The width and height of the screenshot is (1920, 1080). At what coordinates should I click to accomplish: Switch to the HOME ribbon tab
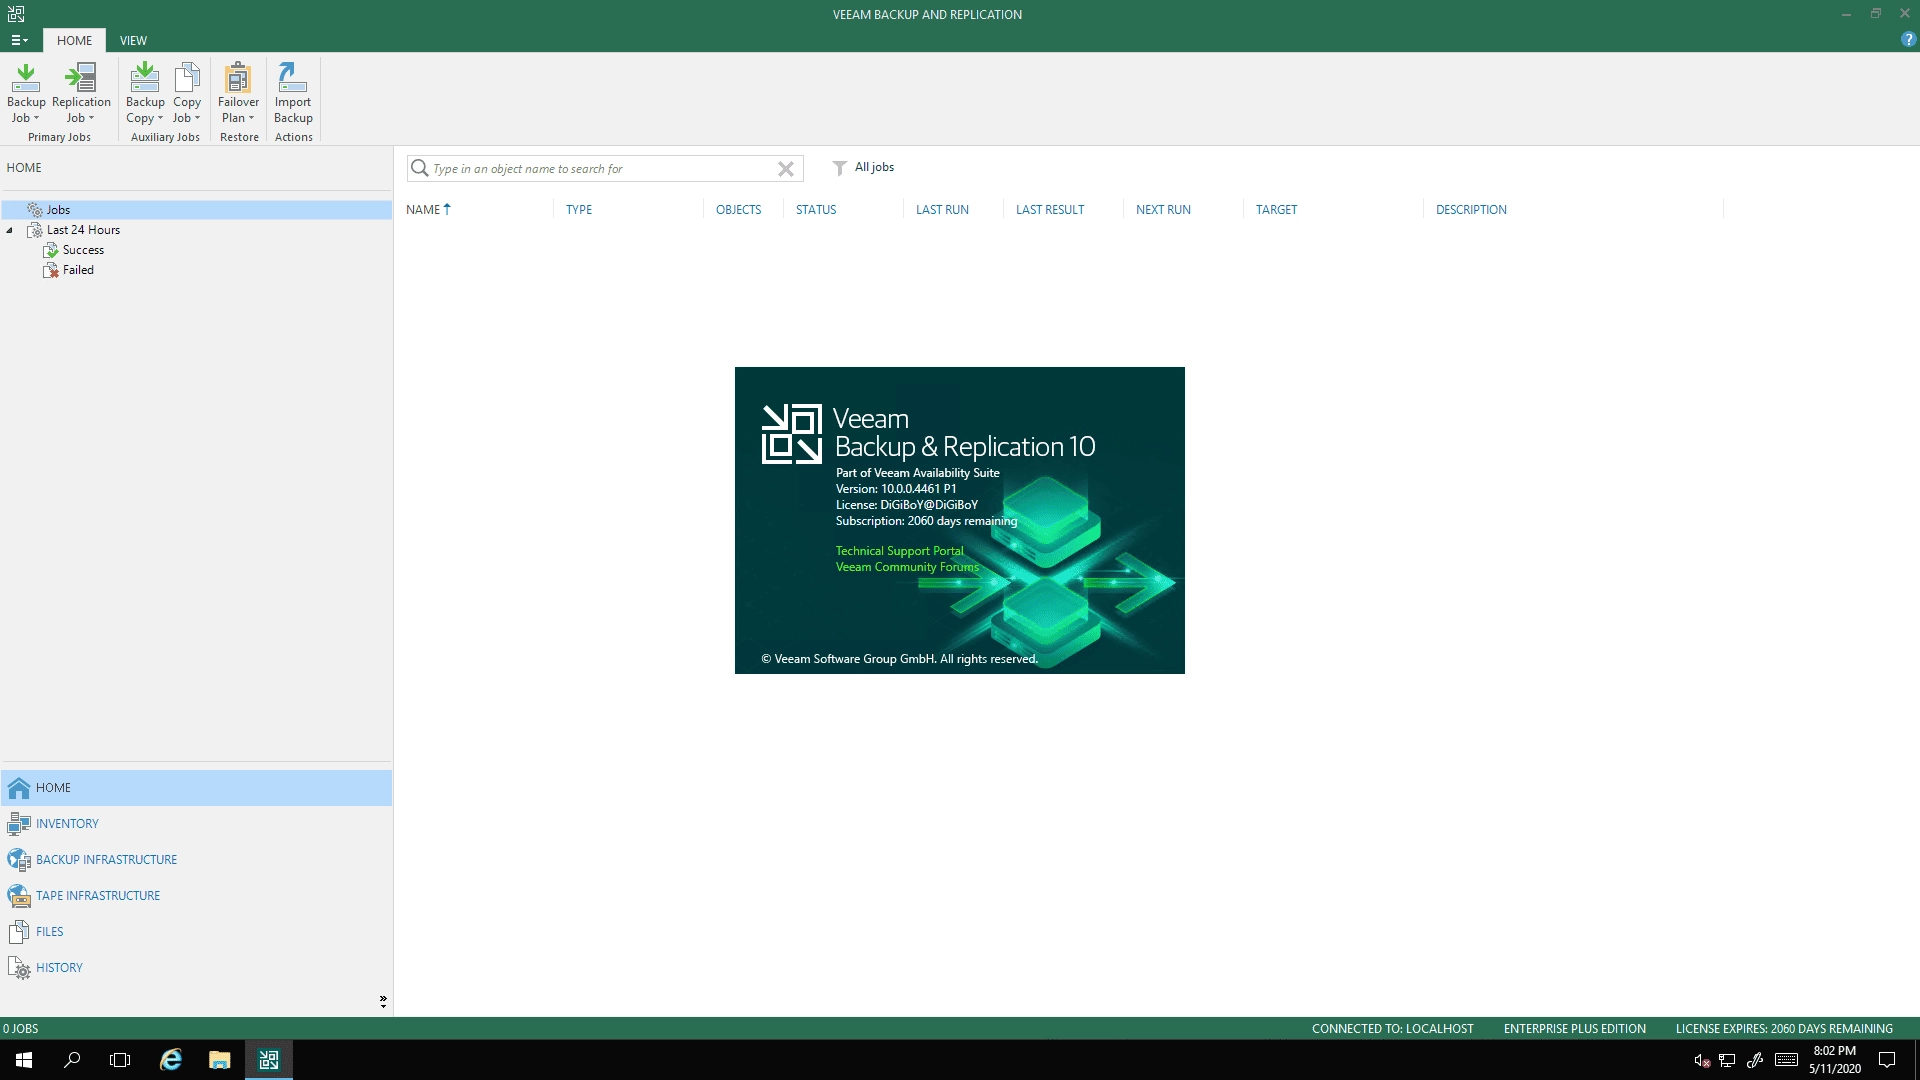tap(74, 41)
